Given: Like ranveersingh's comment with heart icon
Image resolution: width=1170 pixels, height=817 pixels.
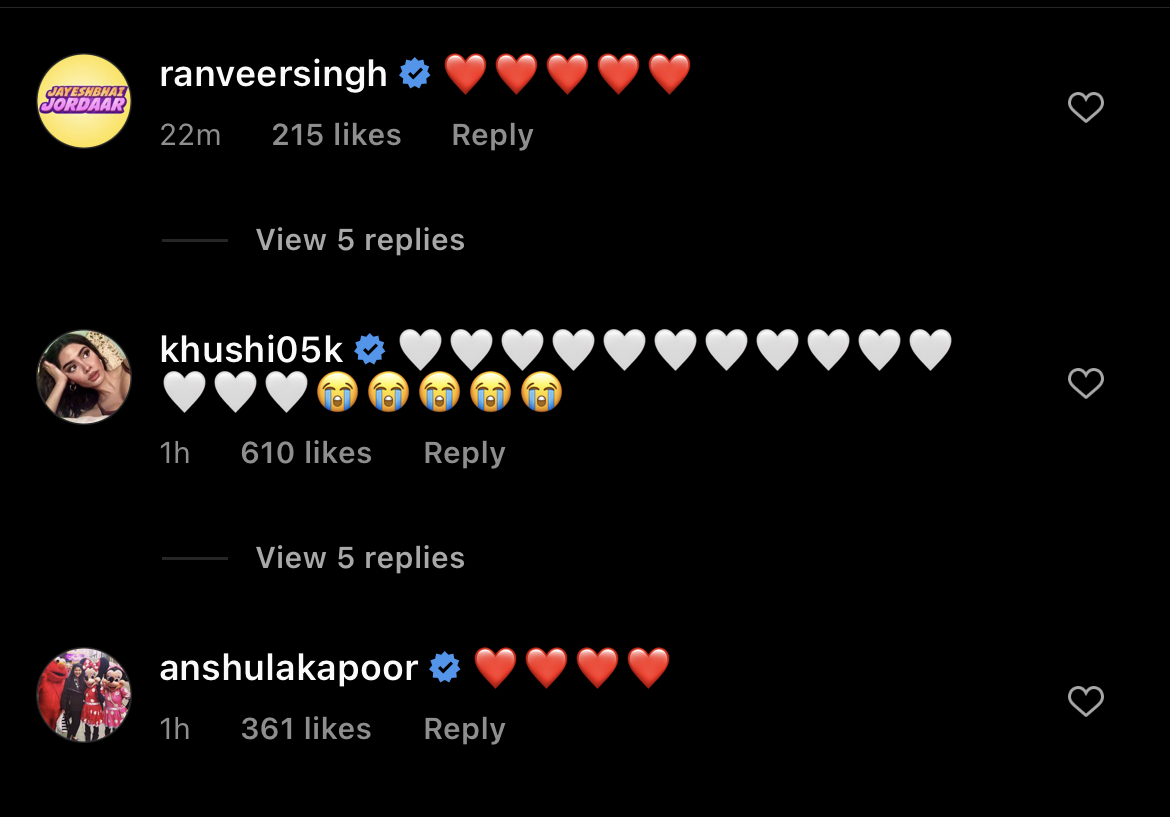Looking at the screenshot, I should click(x=1086, y=107).
